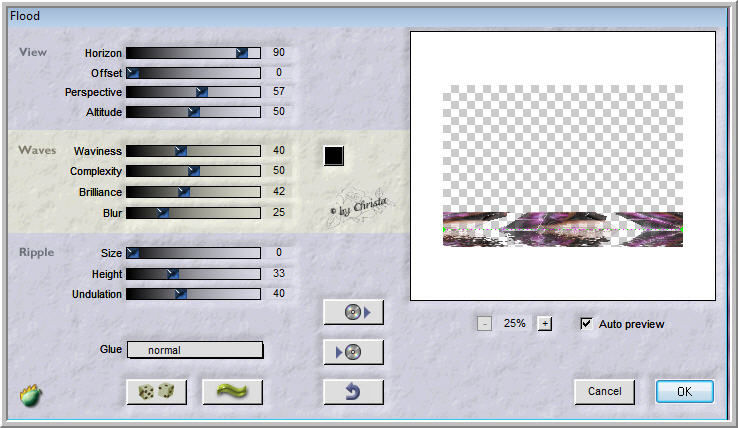Click the Offset slider handle
Image resolution: width=738 pixels, height=428 pixels.
coord(133,73)
